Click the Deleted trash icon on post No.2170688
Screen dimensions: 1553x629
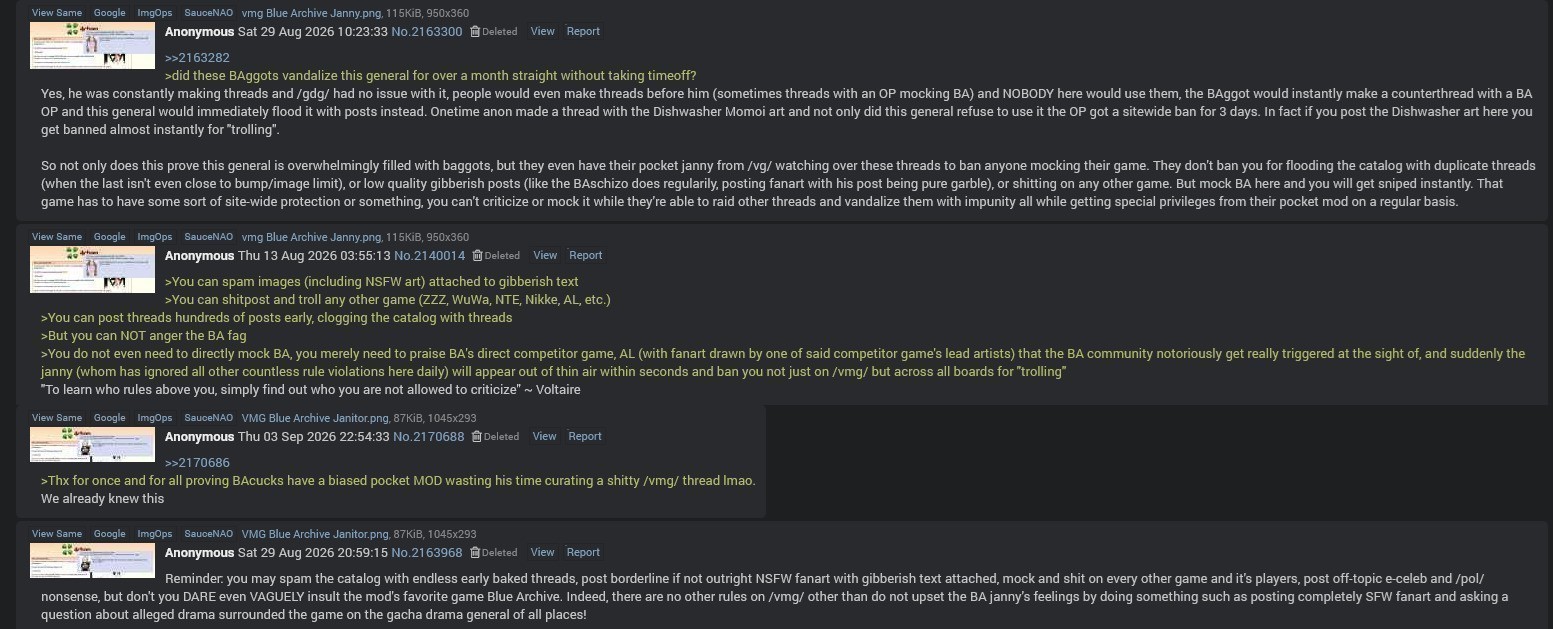pyautogui.click(x=477, y=437)
